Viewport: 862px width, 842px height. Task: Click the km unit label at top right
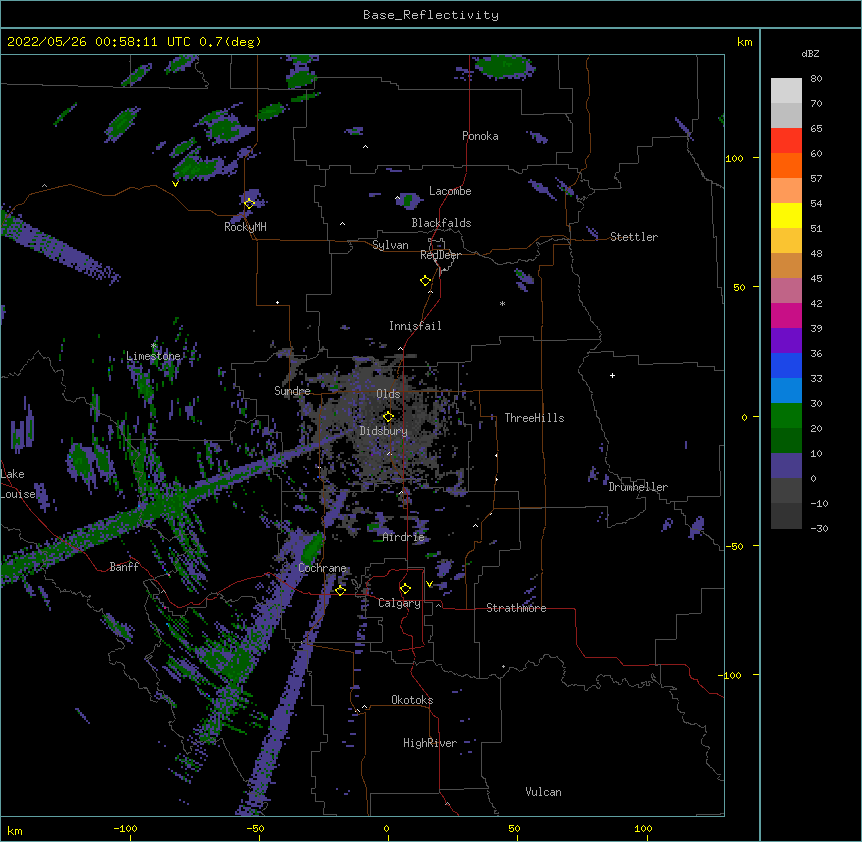pos(744,42)
